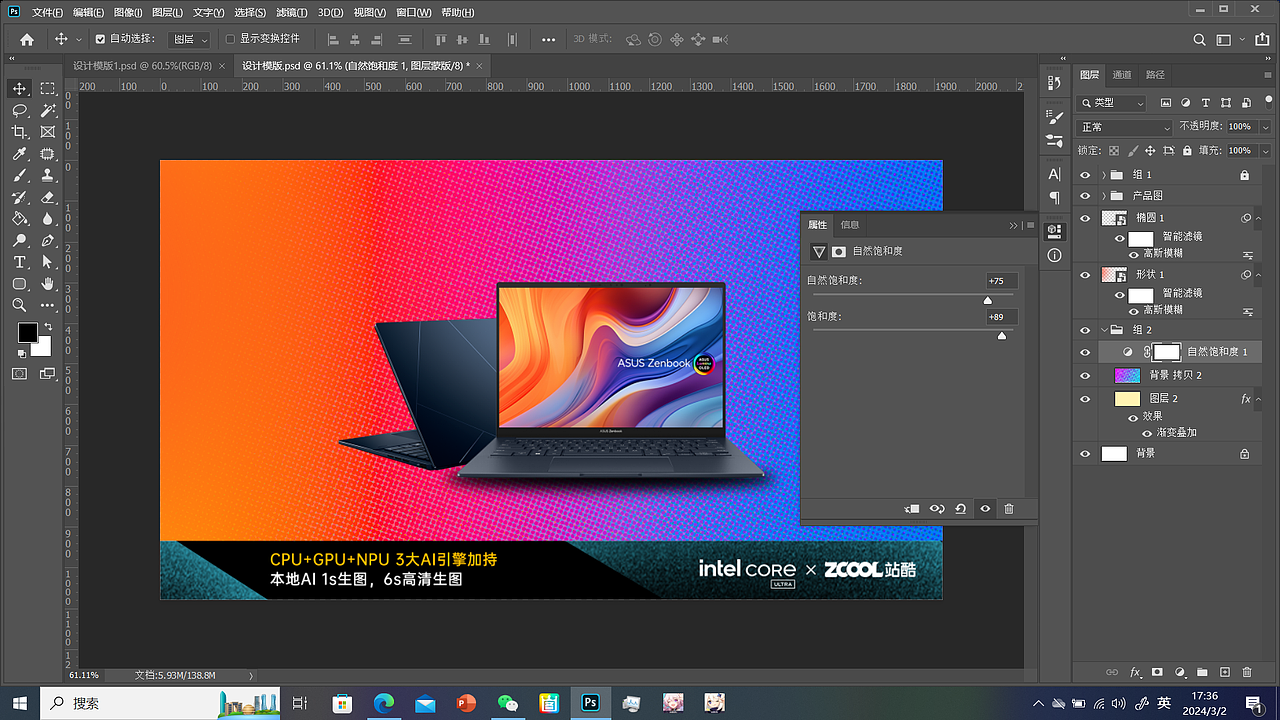This screenshot has height=720, width=1280.
Task: Open Microsoft Edge from the taskbar
Action: point(384,703)
